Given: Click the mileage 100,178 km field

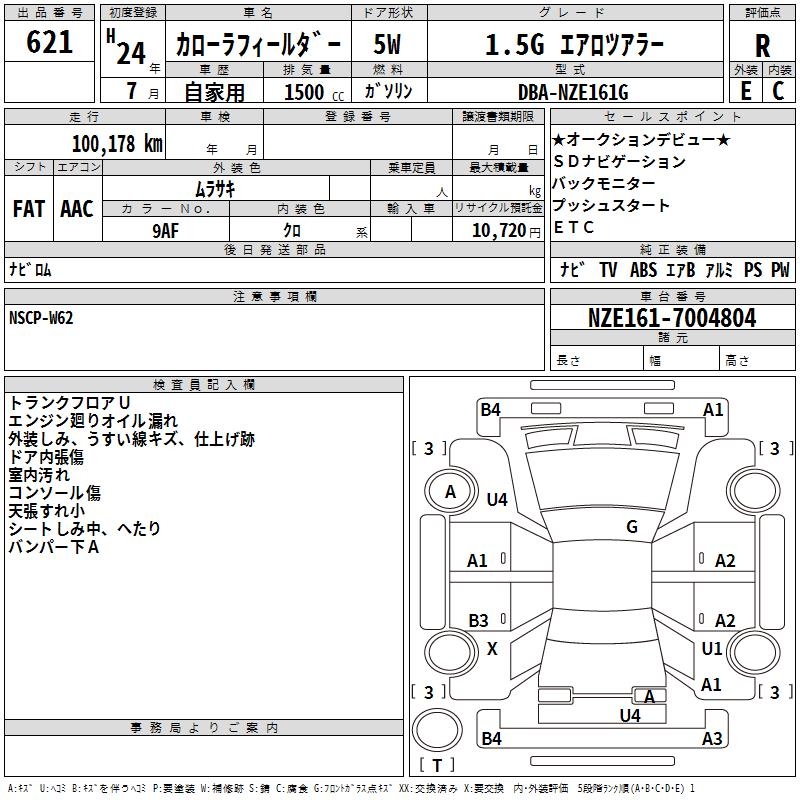Looking at the screenshot, I should [85, 142].
